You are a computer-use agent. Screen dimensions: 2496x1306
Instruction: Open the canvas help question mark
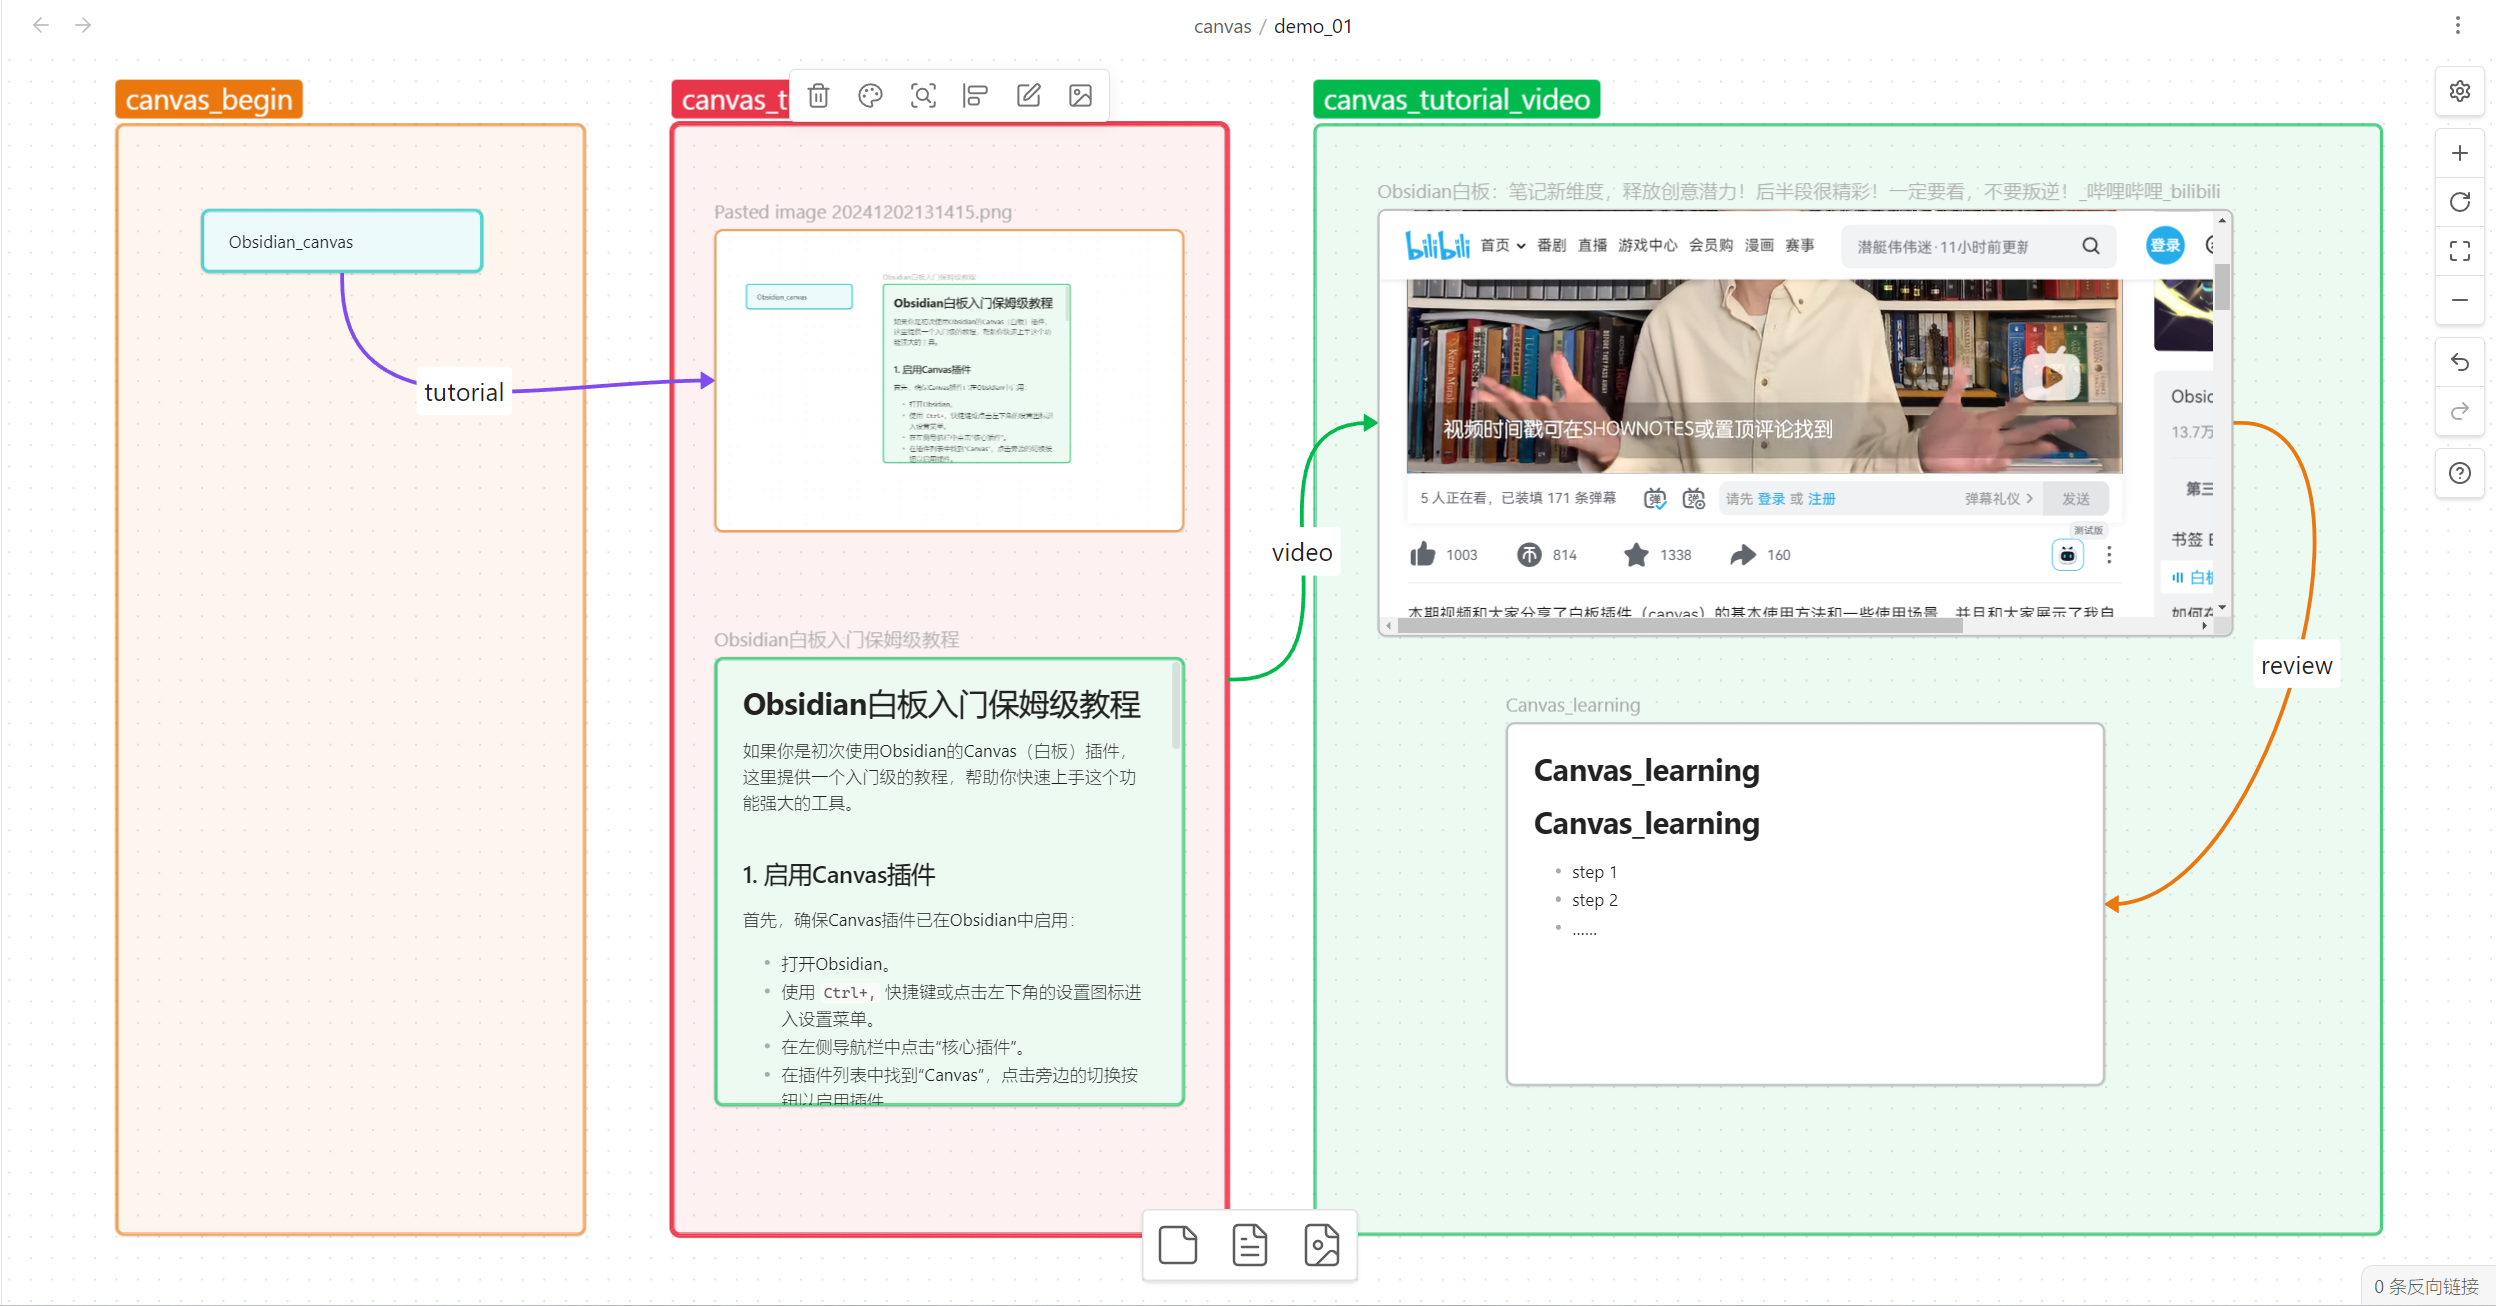2459,473
